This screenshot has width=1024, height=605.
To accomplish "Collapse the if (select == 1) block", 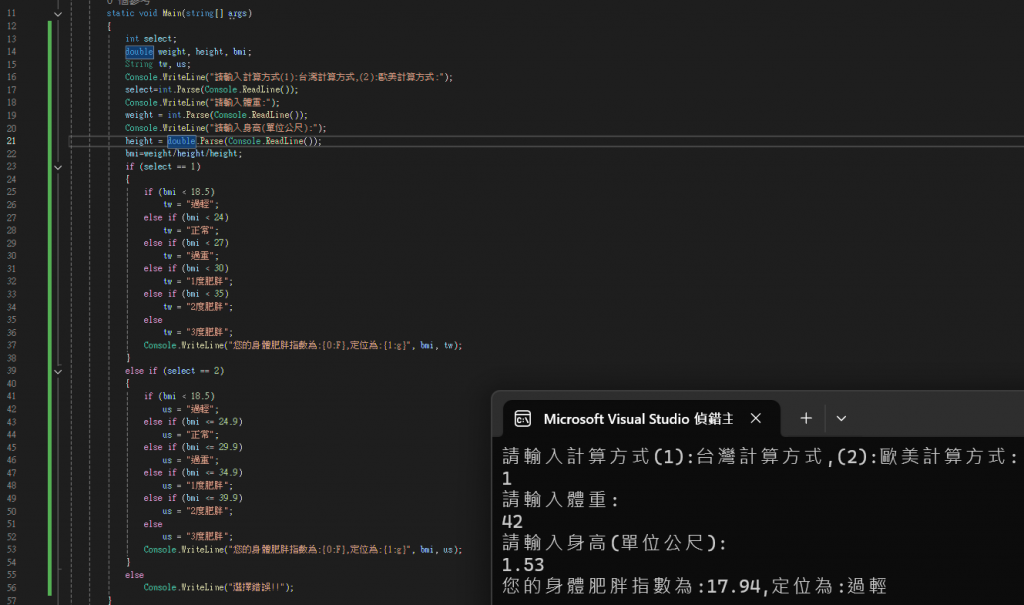I will (57, 167).
